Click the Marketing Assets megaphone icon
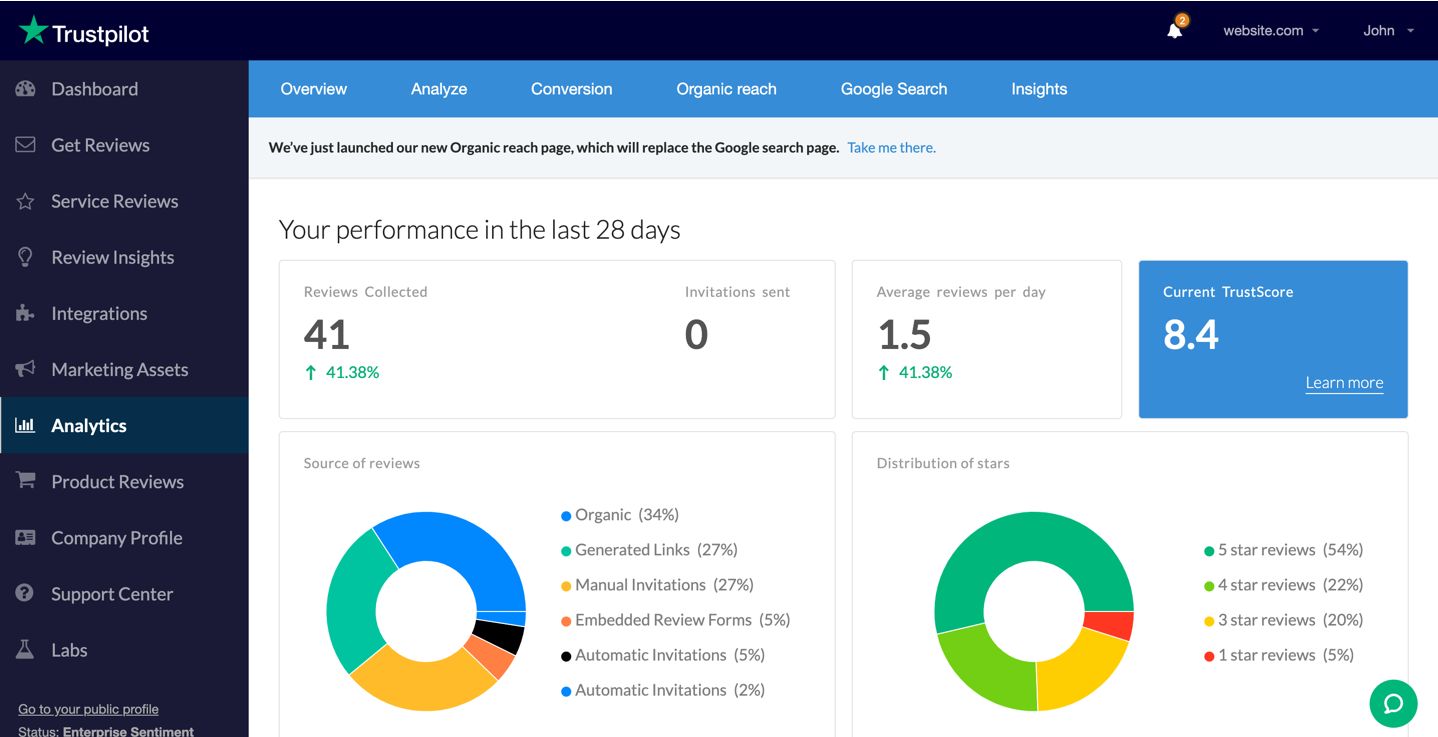Screen dimensions: 1438x737 26,369
